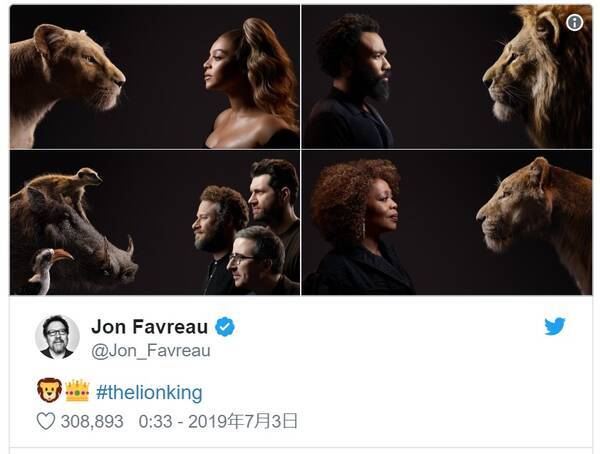Click the info icon on the photo collage
Screen dimensions: 600x454
[575, 23]
